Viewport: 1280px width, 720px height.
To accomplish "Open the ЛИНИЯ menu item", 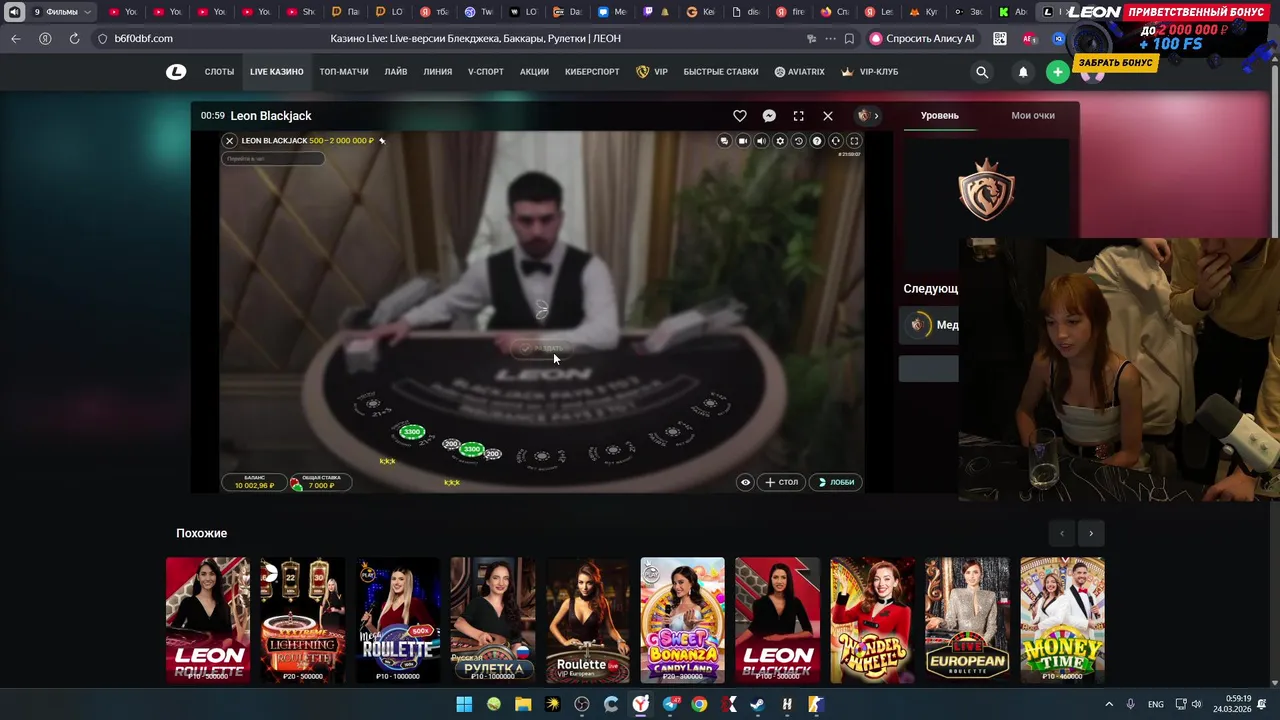I will [438, 72].
